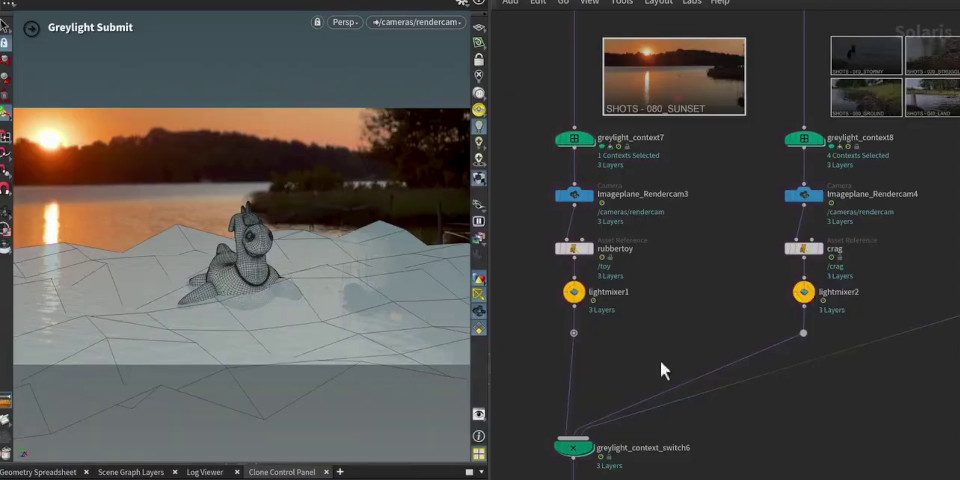Click the four-pane viewport layout icon
This screenshot has height=480, width=960.
pyautogui.click(x=479, y=454)
